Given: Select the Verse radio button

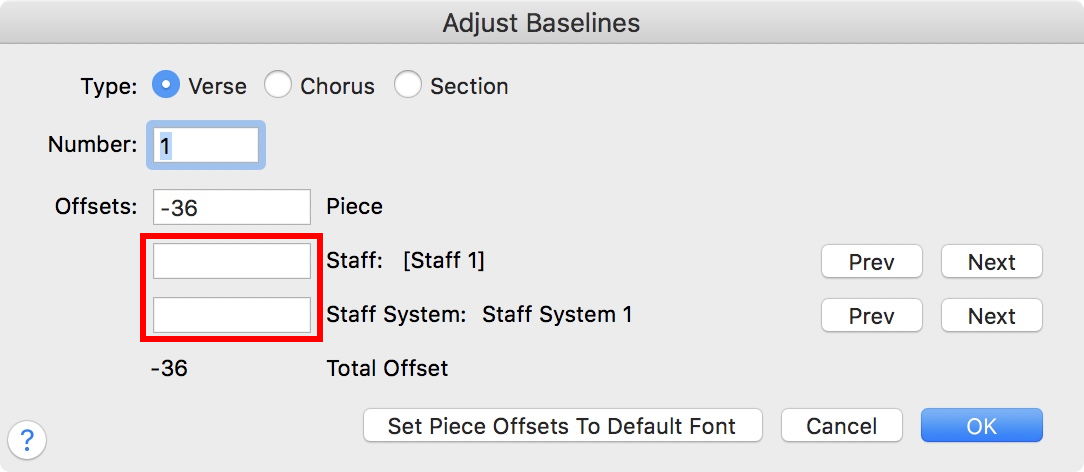Looking at the screenshot, I should point(165,85).
